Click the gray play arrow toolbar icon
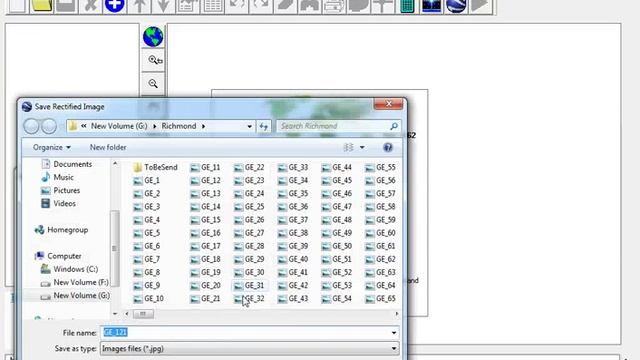This screenshot has width=640, height=360. [x=480, y=6]
